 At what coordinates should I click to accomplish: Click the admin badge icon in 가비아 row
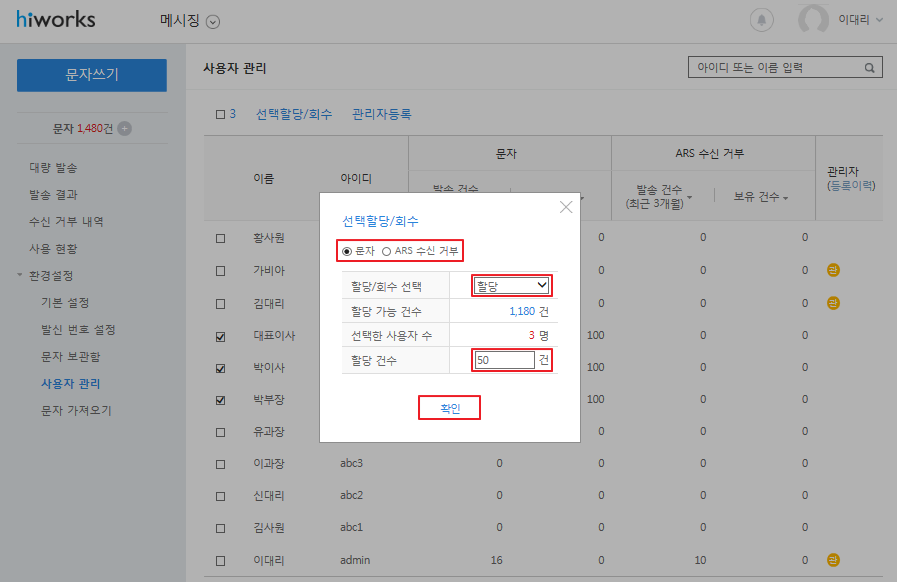[x=833, y=270]
